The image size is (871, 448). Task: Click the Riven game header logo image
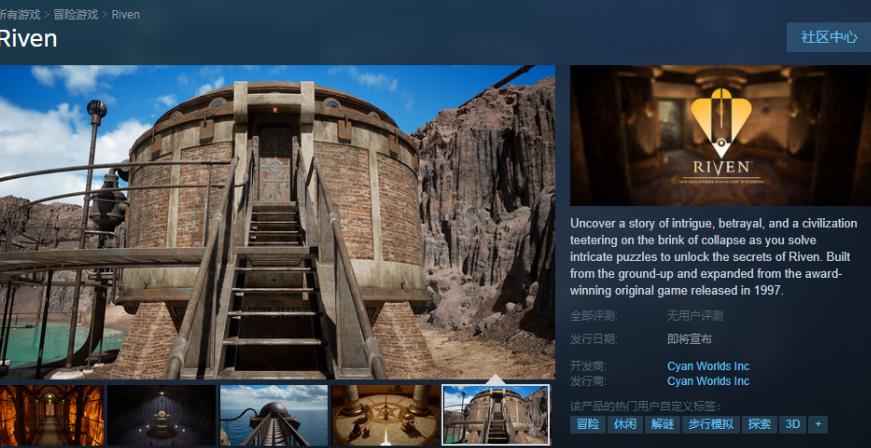[720, 135]
